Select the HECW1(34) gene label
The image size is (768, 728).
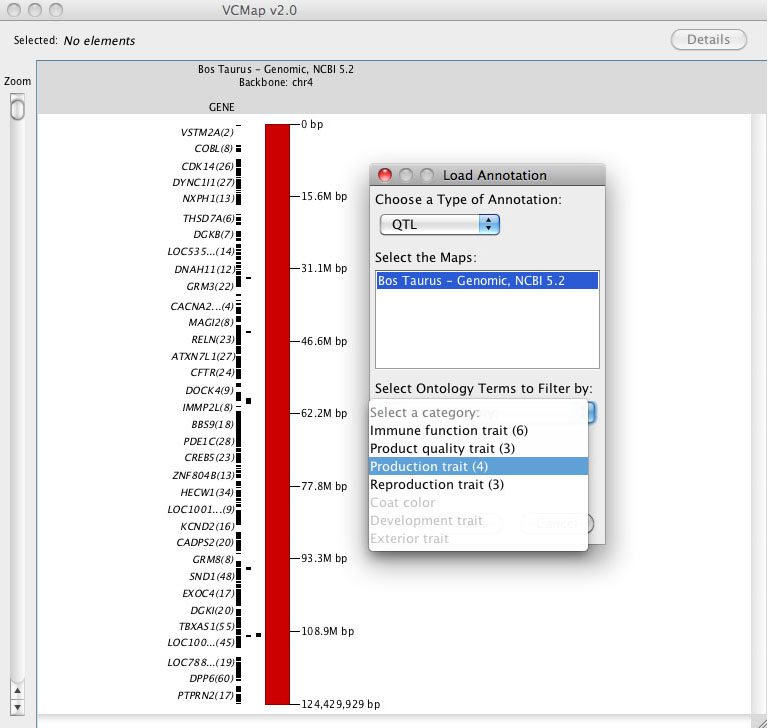click(207, 492)
